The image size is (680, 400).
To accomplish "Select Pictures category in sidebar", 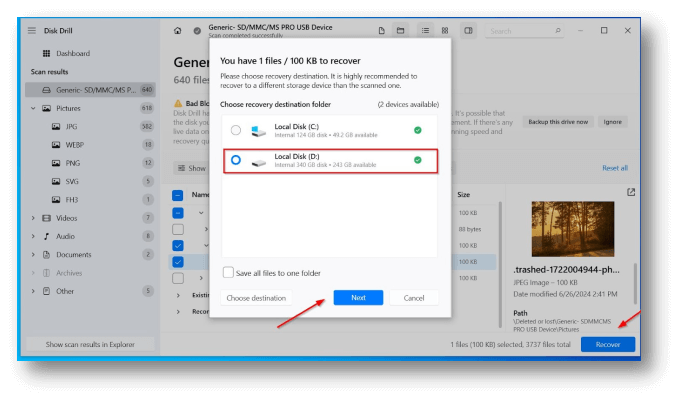I will 68,108.
